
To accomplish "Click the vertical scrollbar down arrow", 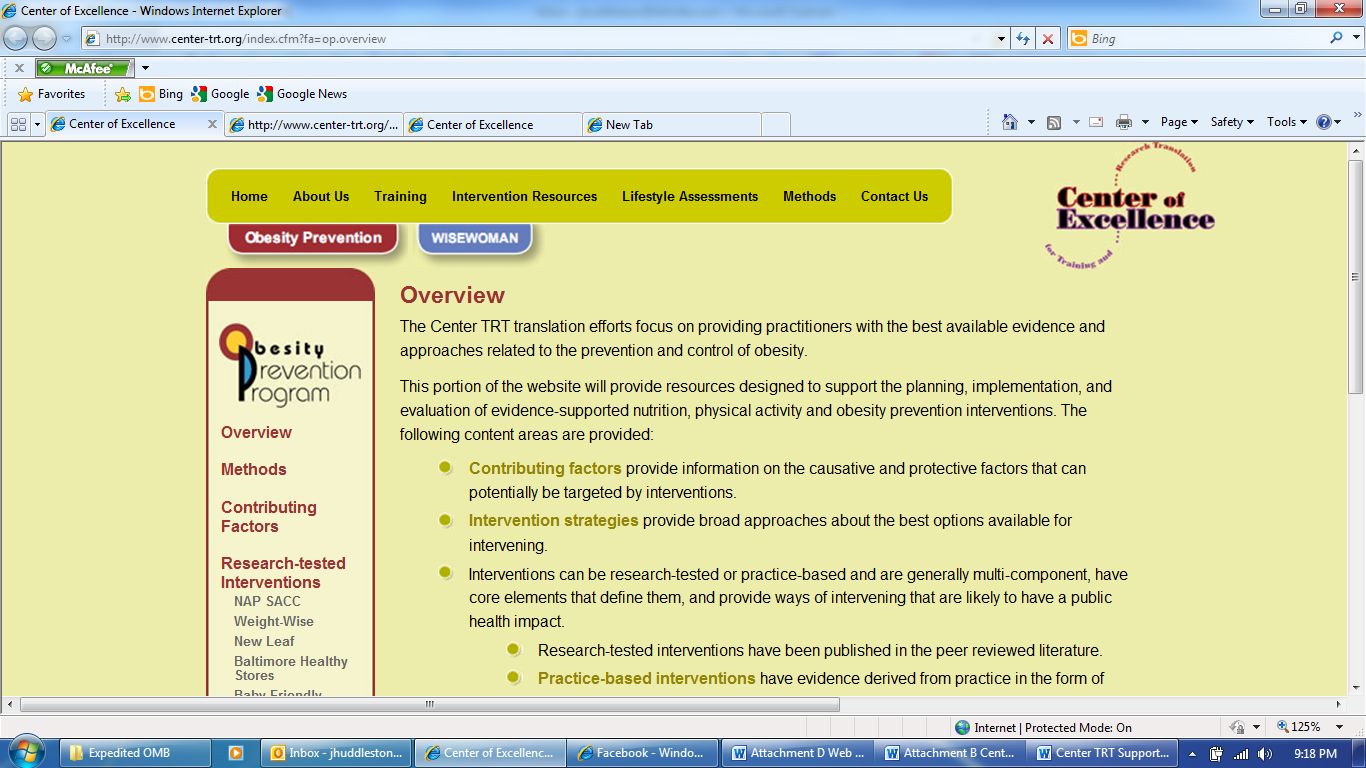I will click(x=1356, y=688).
